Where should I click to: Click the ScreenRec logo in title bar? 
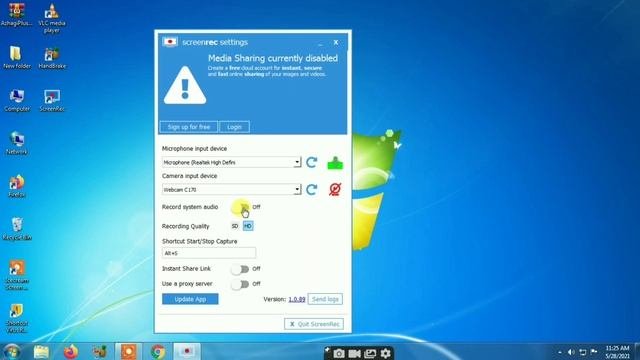tap(170, 42)
